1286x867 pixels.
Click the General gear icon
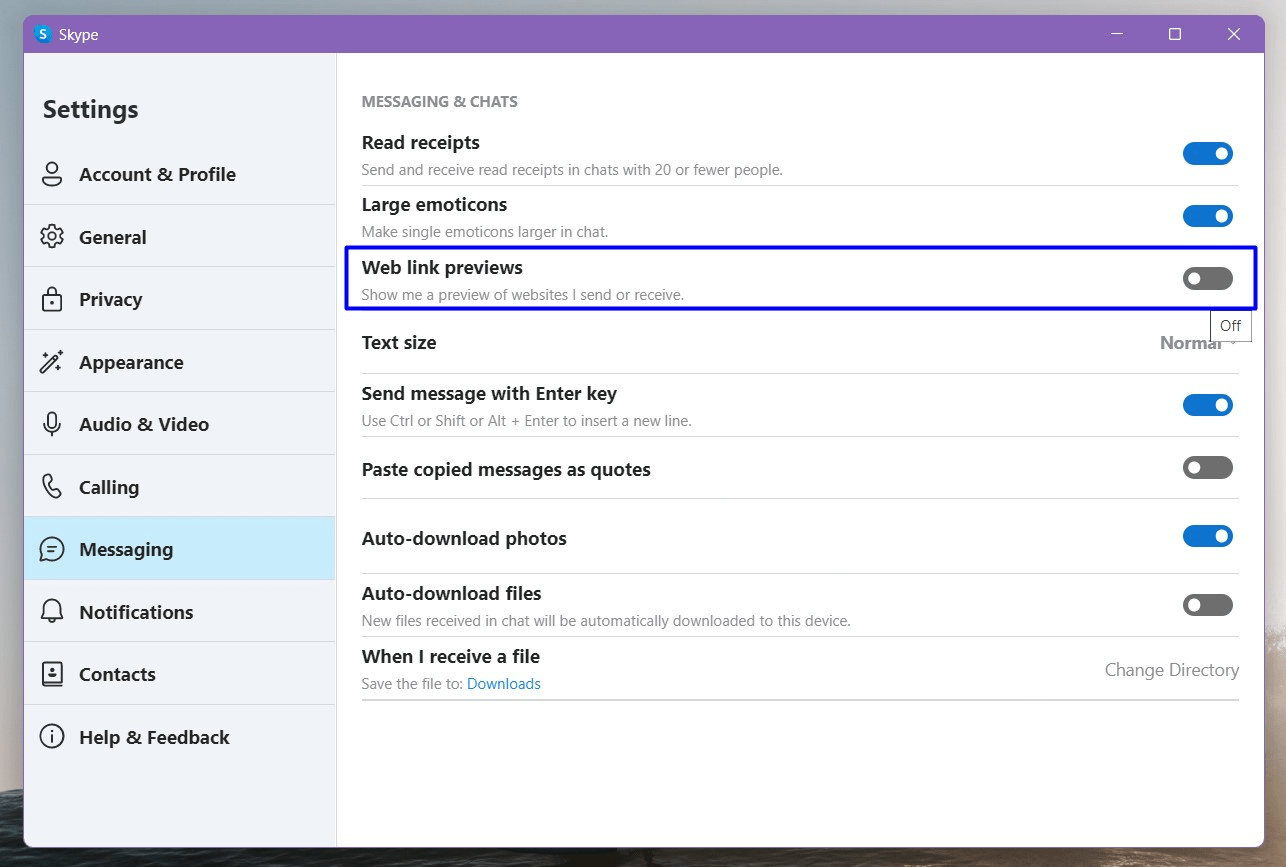(52, 237)
